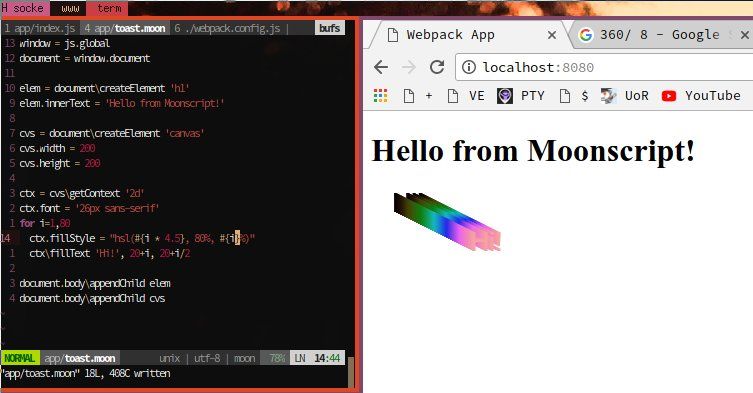753x393 pixels.
Task: Click the browser forward arrow
Action: point(409,67)
